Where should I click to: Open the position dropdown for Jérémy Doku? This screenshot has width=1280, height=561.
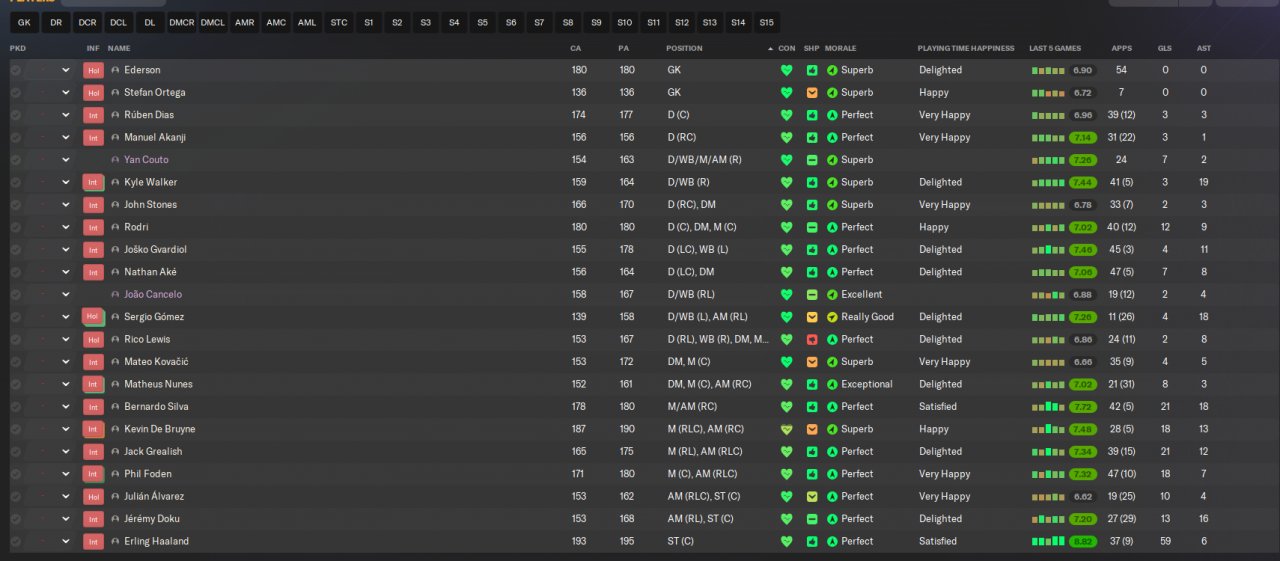coord(66,519)
